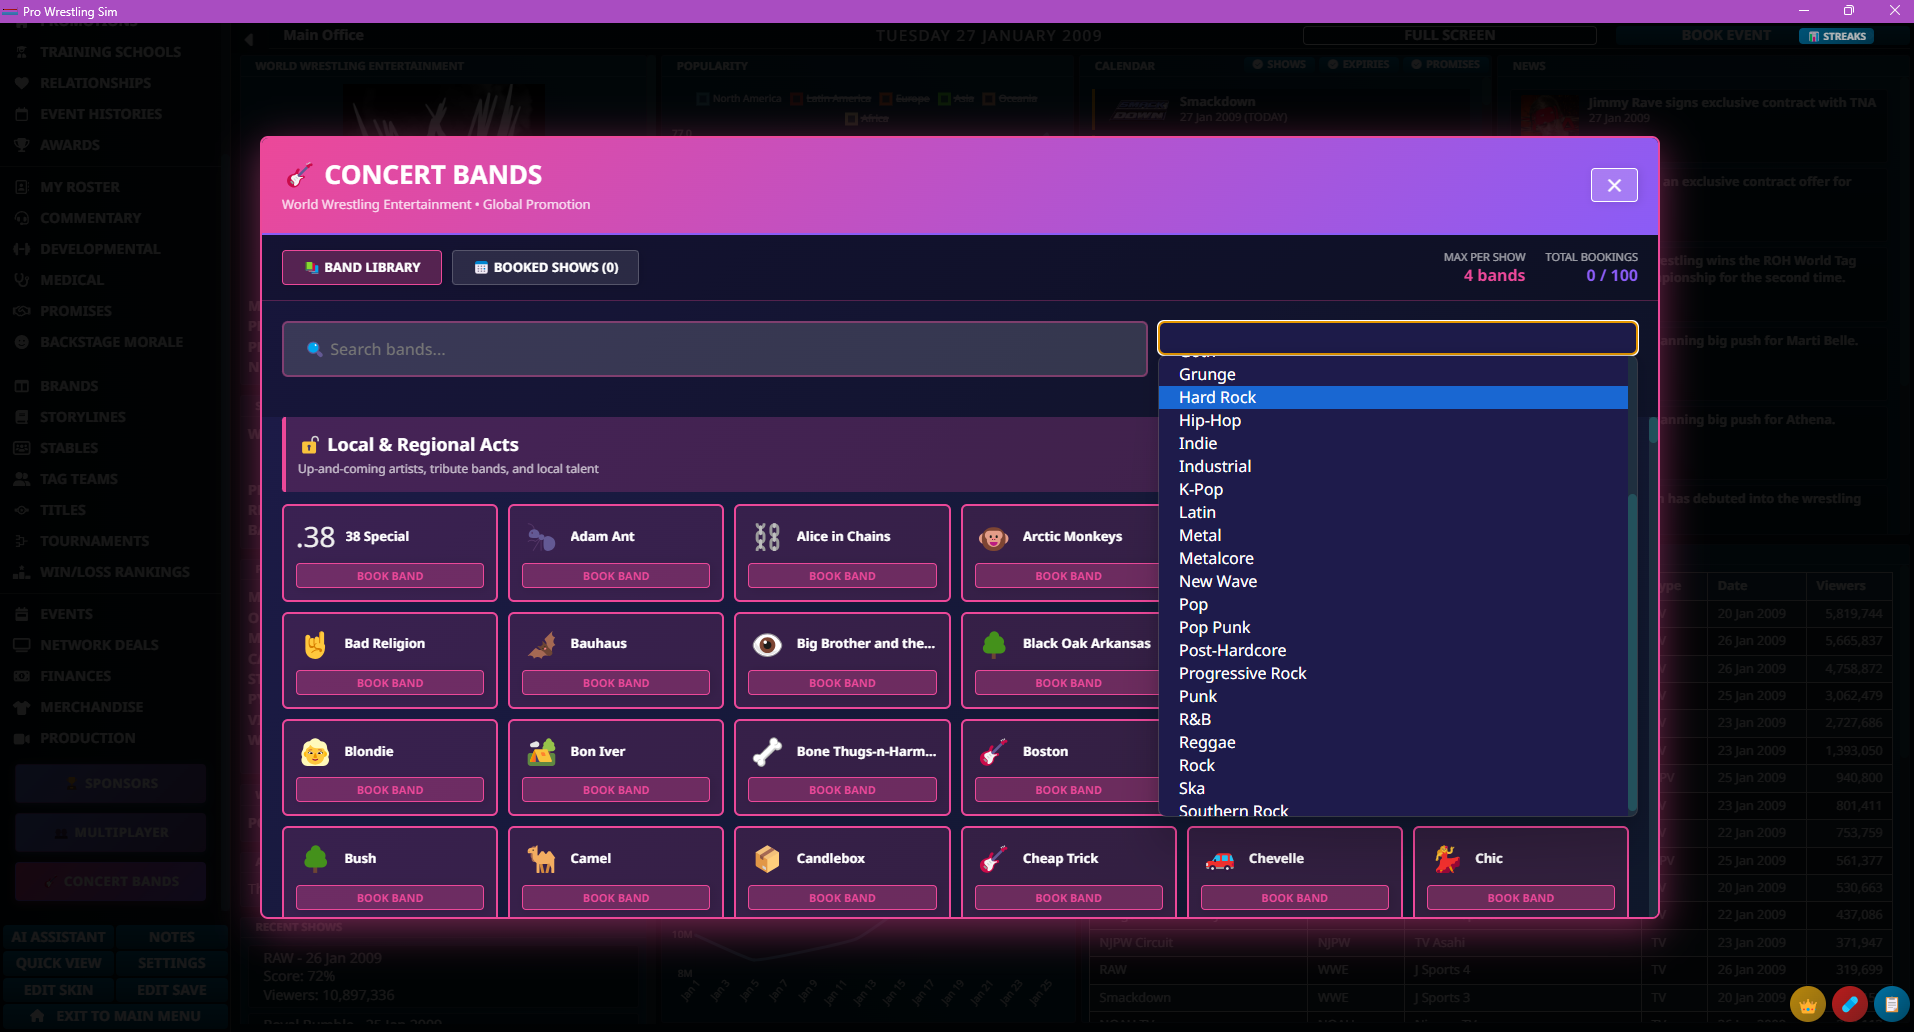
Task: Switch to the Band Library tab
Action: pyautogui.click(x=362, y=267)
